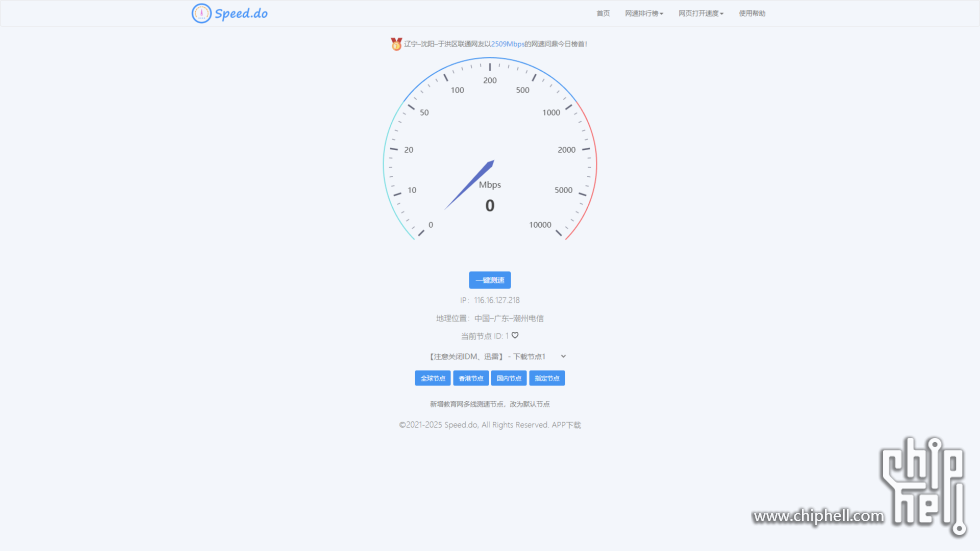Click the 2509Mbps speed link
The image size is (980, 551).
(x=507, y=44)
